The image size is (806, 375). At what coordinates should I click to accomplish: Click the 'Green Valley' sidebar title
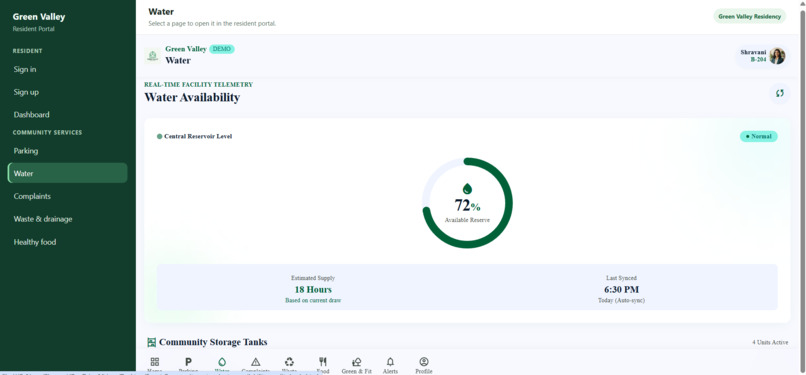(x=39, y=16)
